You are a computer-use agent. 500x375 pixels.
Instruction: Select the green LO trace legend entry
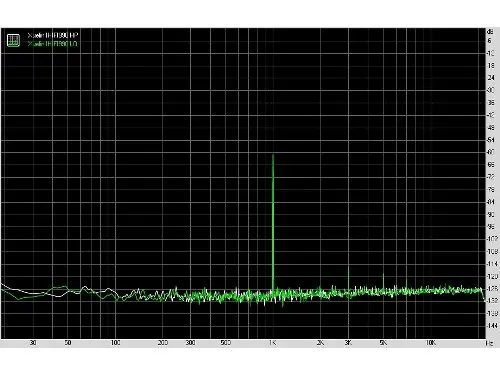(x=53, y=44)
